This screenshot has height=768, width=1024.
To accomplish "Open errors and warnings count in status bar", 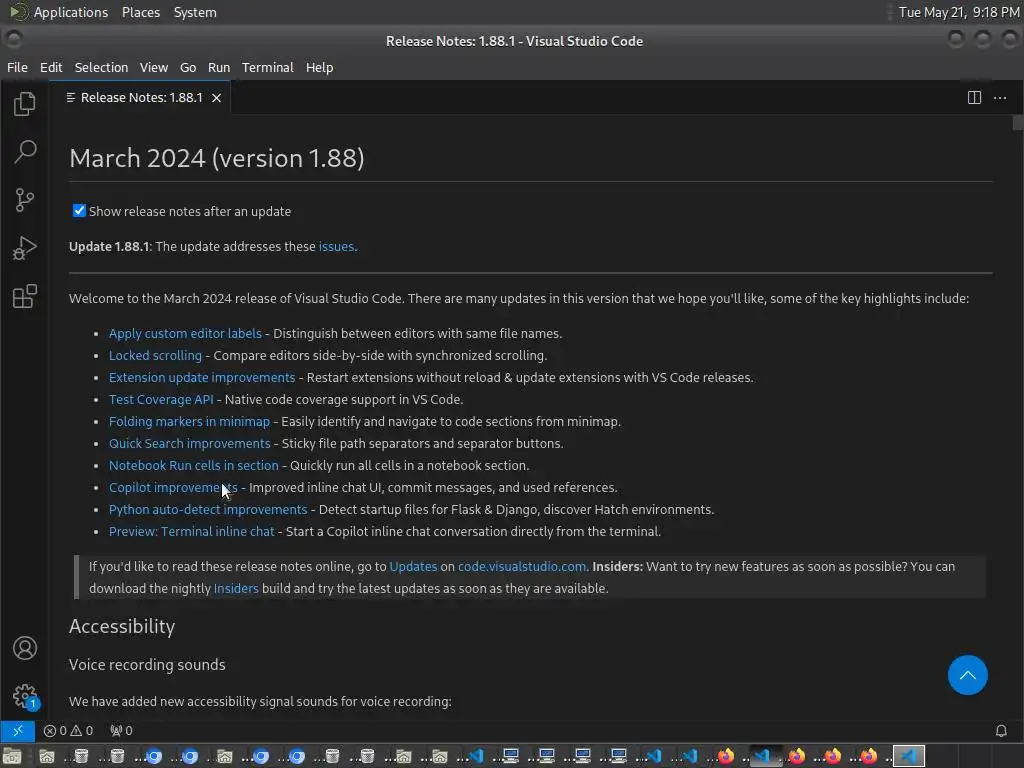I will (68, 730).
